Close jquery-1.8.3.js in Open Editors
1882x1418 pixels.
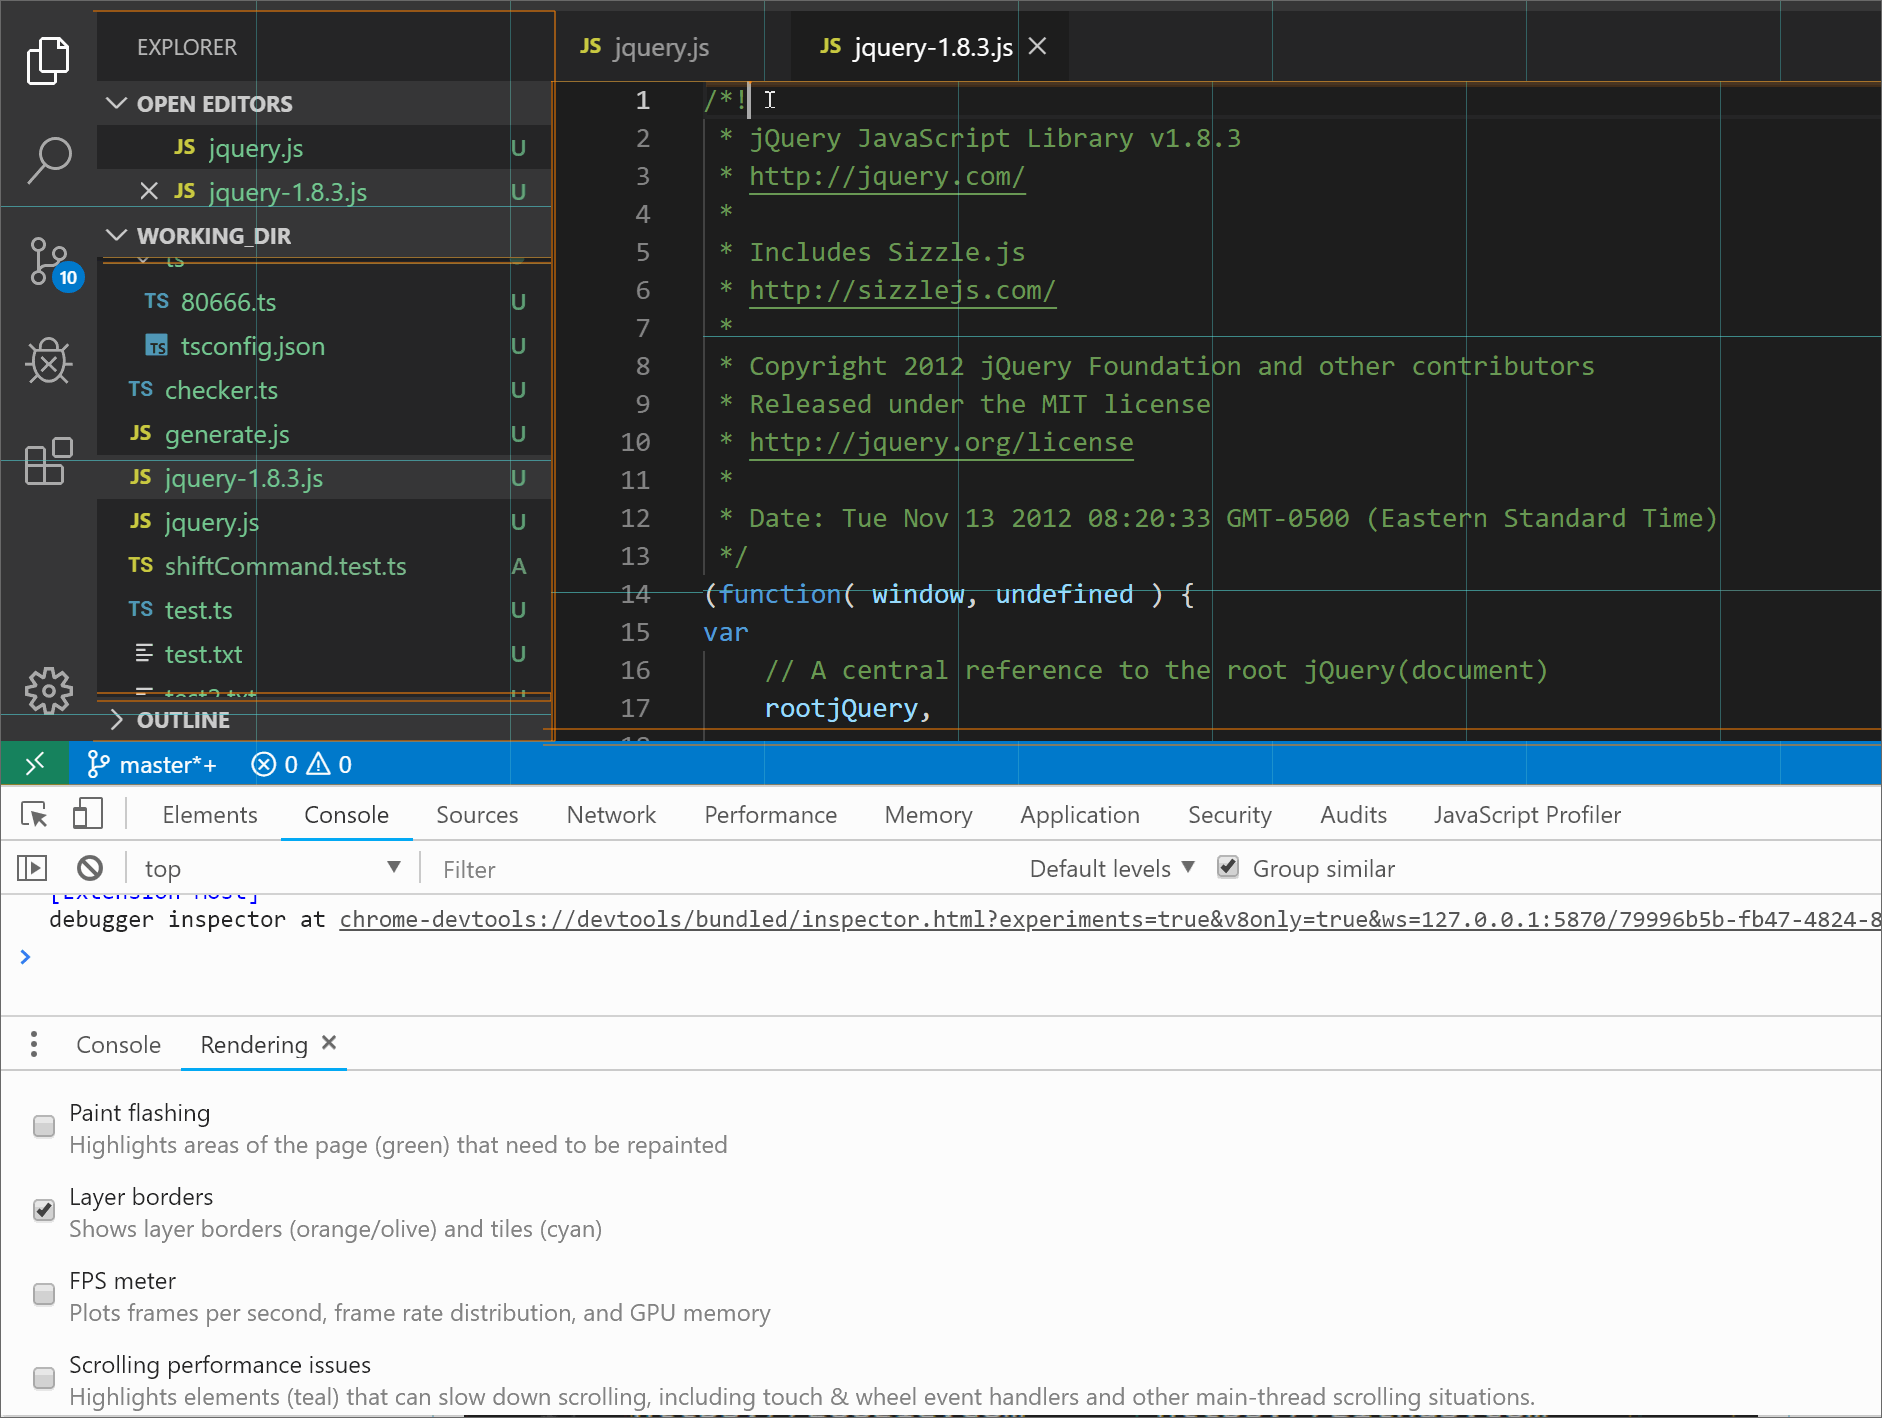pos(149,190)
